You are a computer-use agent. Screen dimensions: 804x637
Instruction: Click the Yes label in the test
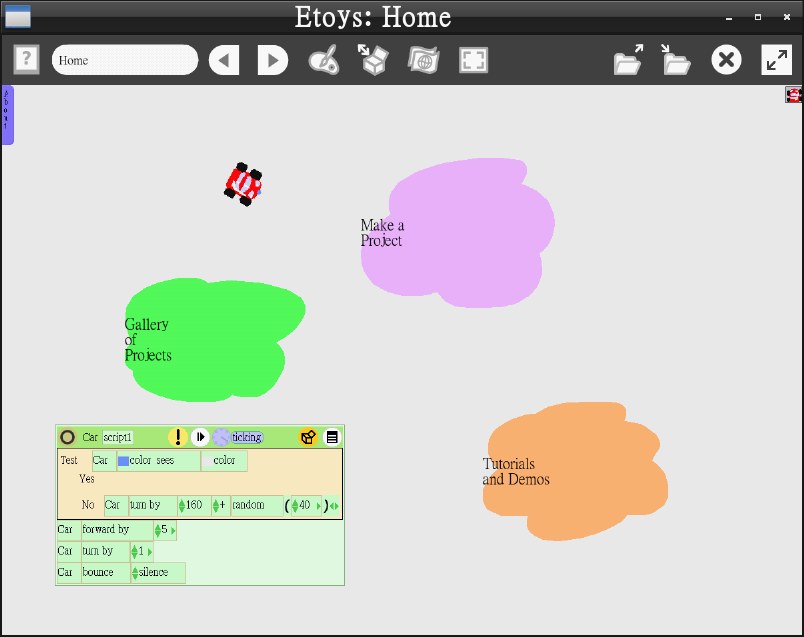(x=87, y=479)
